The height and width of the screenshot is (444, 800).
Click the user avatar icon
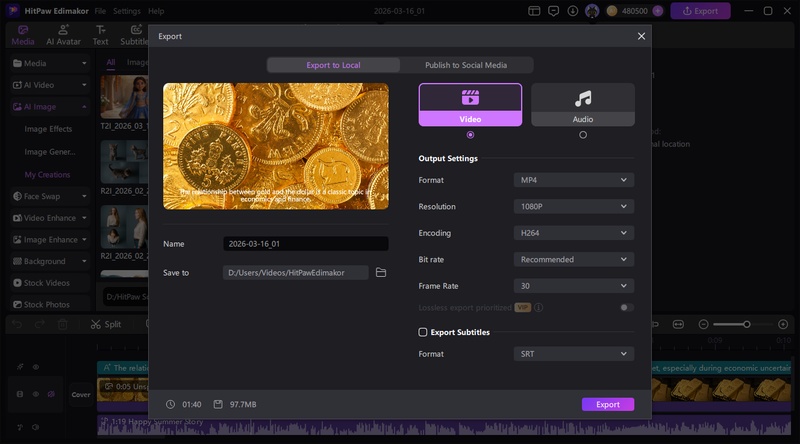click(592, 11)
